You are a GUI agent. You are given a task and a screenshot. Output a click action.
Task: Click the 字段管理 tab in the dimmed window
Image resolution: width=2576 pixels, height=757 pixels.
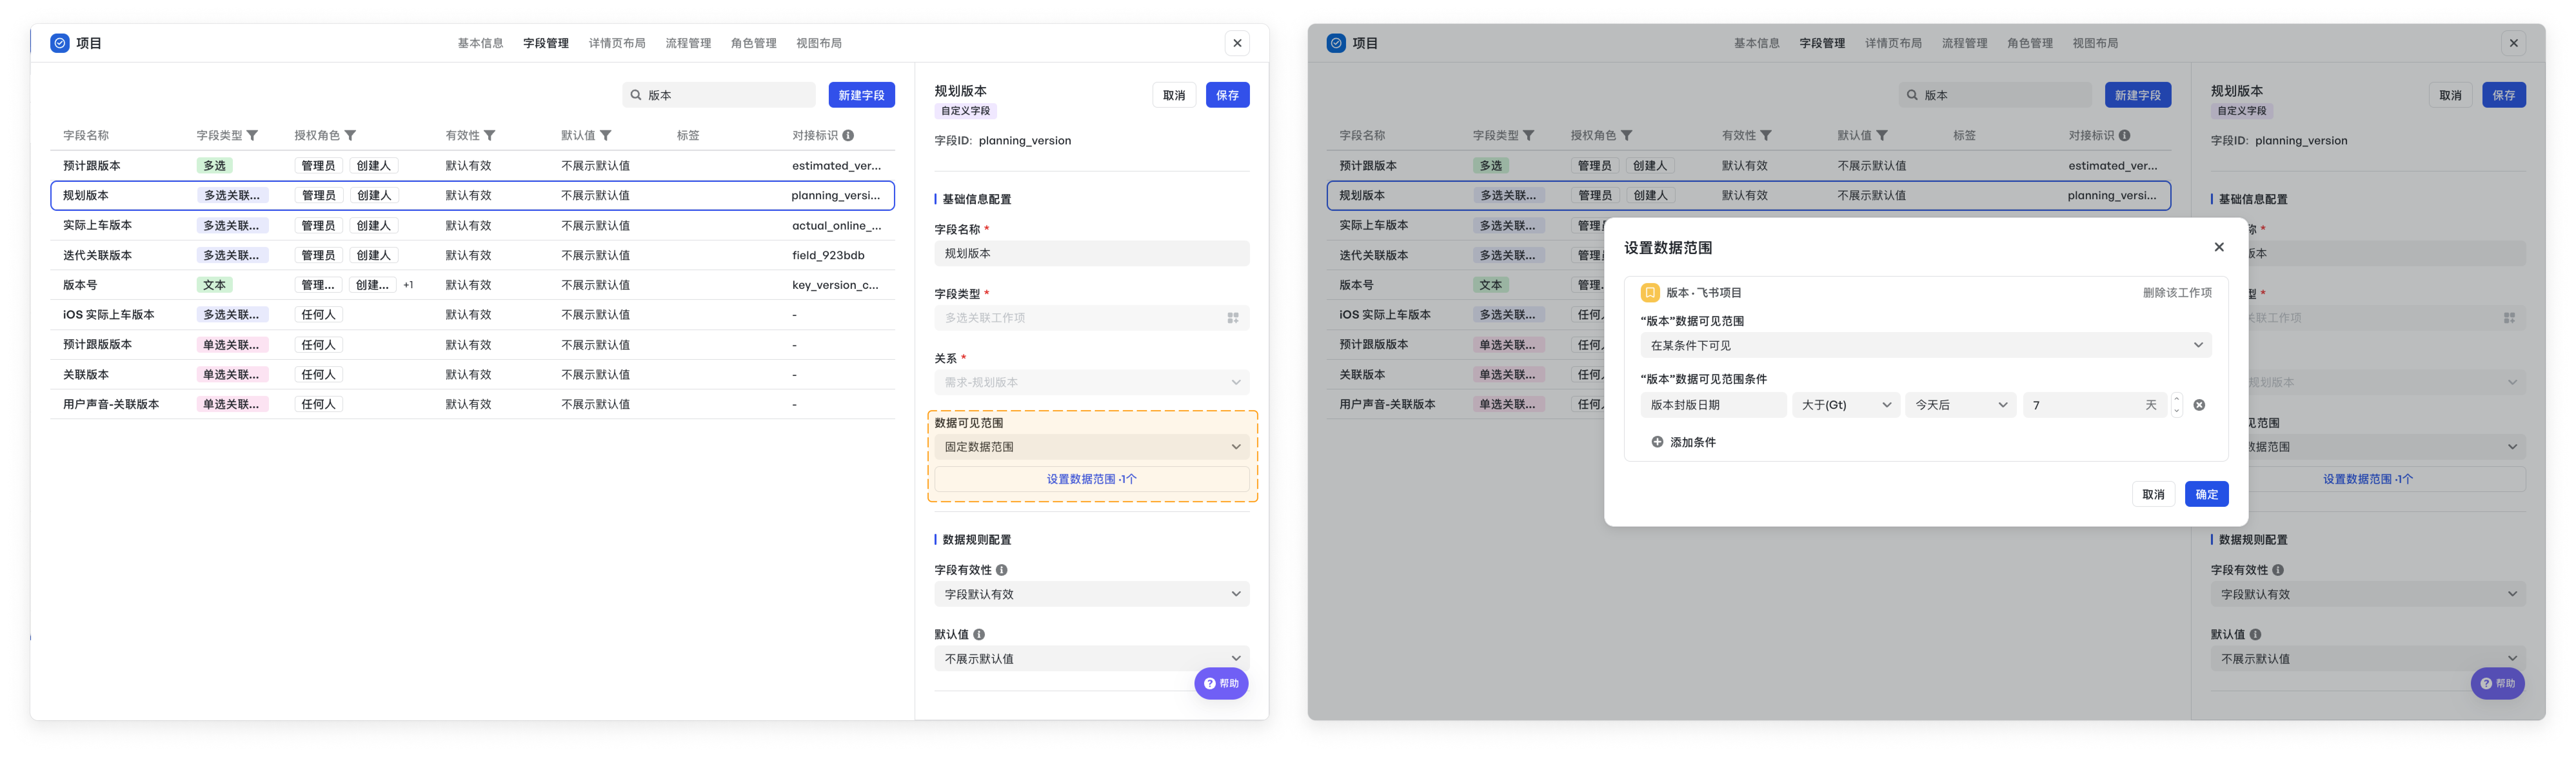click(x=1822, y=43)
